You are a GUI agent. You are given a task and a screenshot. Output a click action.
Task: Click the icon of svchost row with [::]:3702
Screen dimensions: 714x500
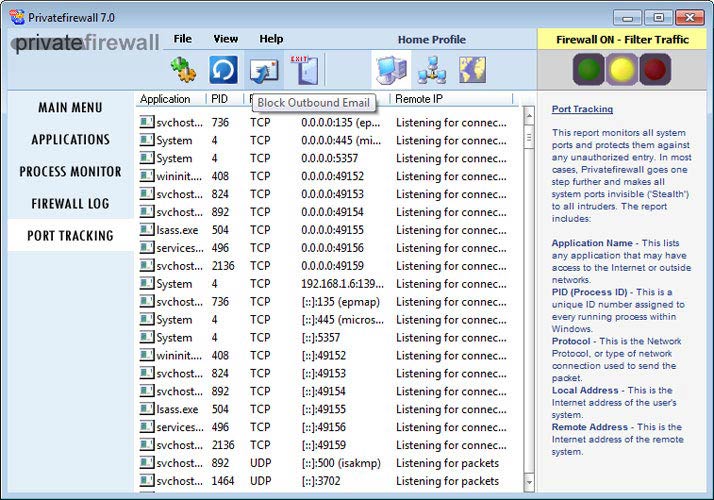click(147, 480)
